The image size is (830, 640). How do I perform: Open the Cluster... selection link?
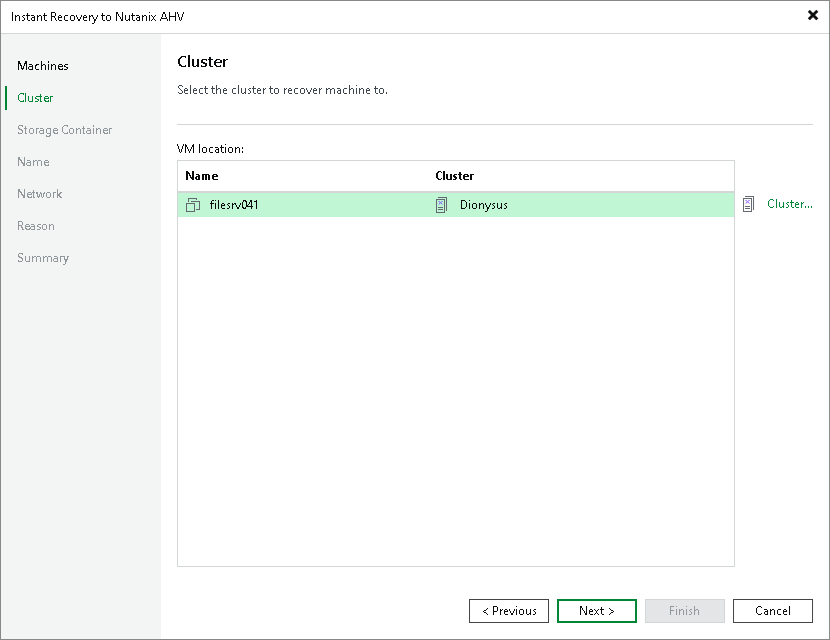(x=789, y=204)
